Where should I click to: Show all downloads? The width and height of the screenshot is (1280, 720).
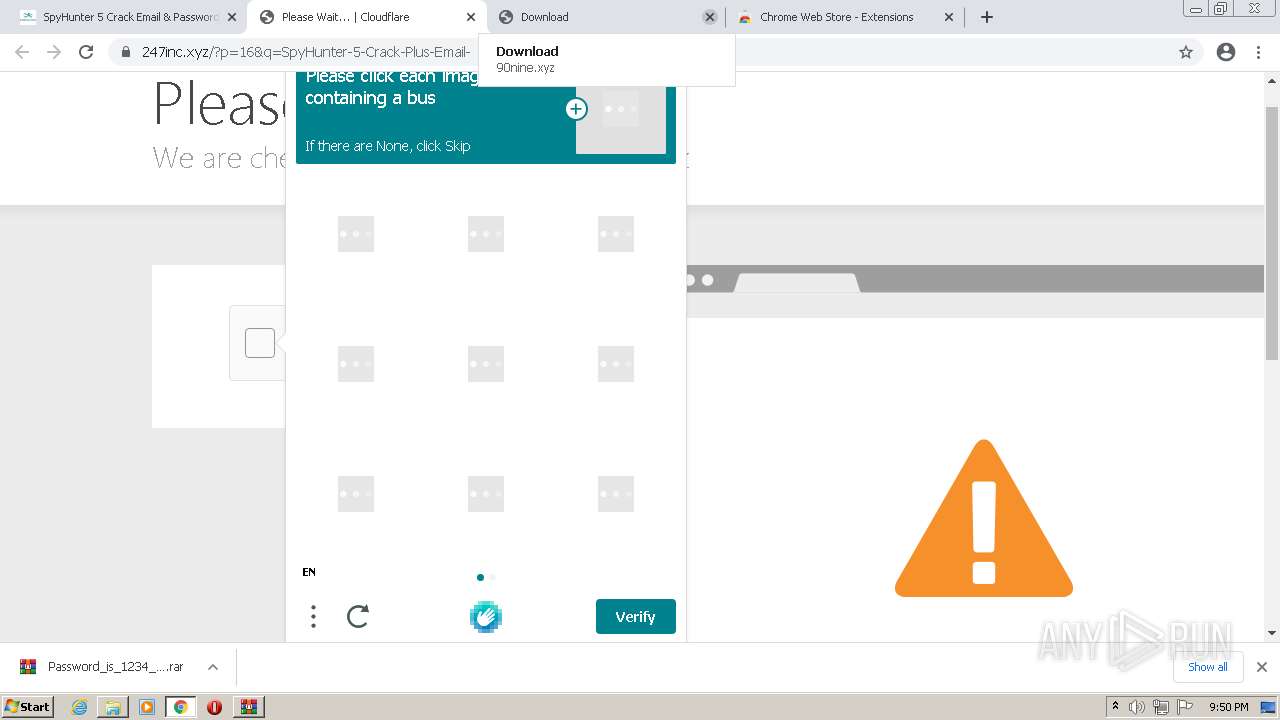1208,667
